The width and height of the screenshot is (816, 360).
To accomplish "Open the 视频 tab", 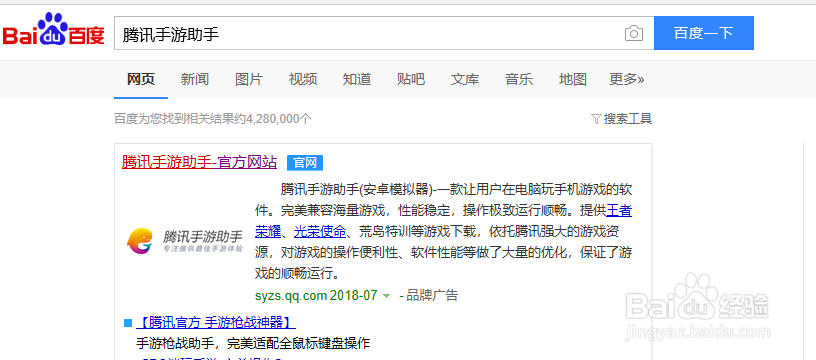I will [303, 79].
